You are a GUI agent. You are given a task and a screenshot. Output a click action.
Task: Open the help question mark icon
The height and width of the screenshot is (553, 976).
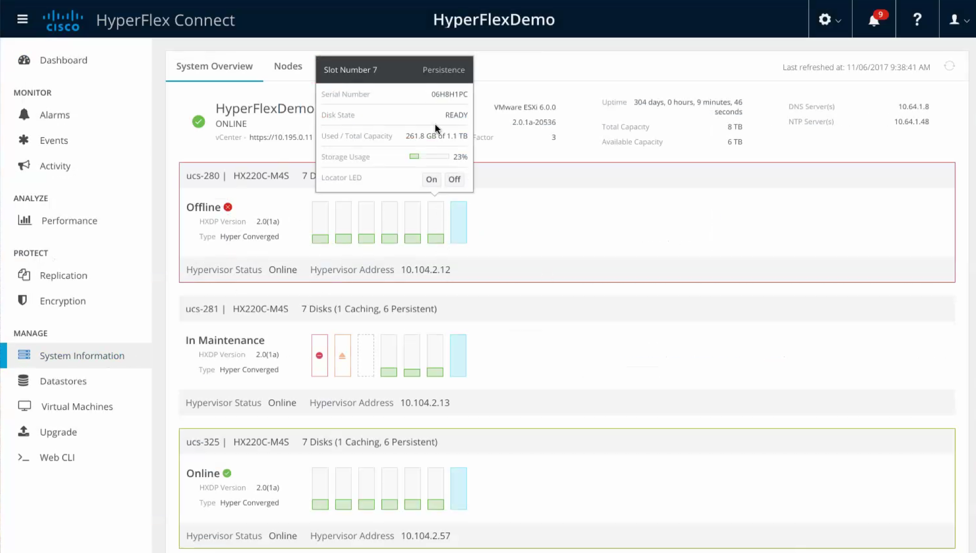917,19
